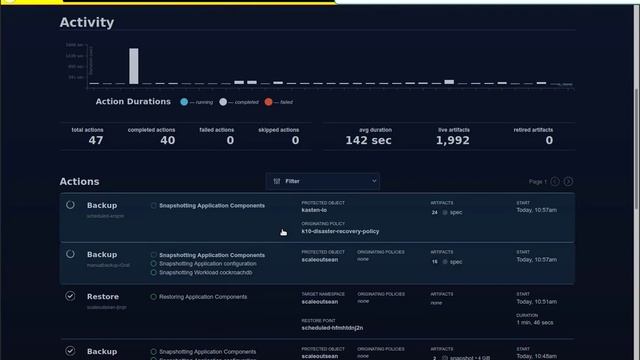Click status circle beside Restoring Application Components
This screenshot has height=360, width=640.
point(153,297)
